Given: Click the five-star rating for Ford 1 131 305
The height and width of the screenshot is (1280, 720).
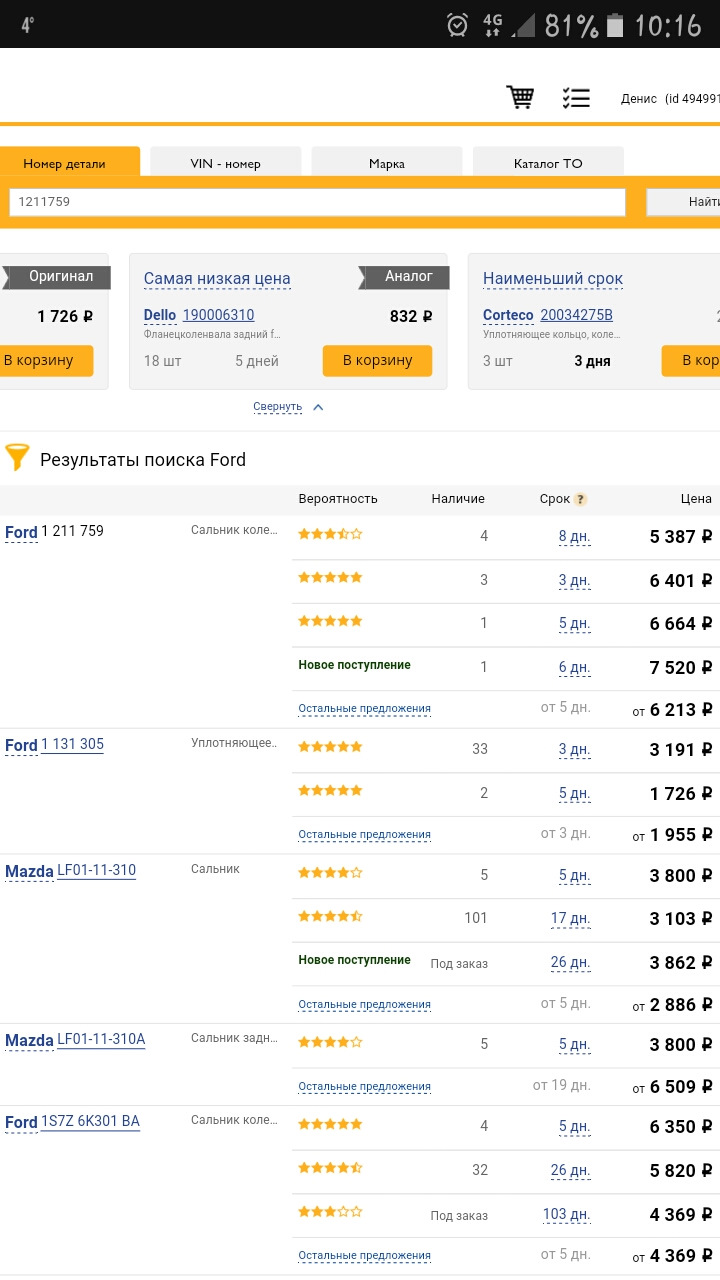Looking at the screenshot, I should pyautogui.click(x=330, y=746).
